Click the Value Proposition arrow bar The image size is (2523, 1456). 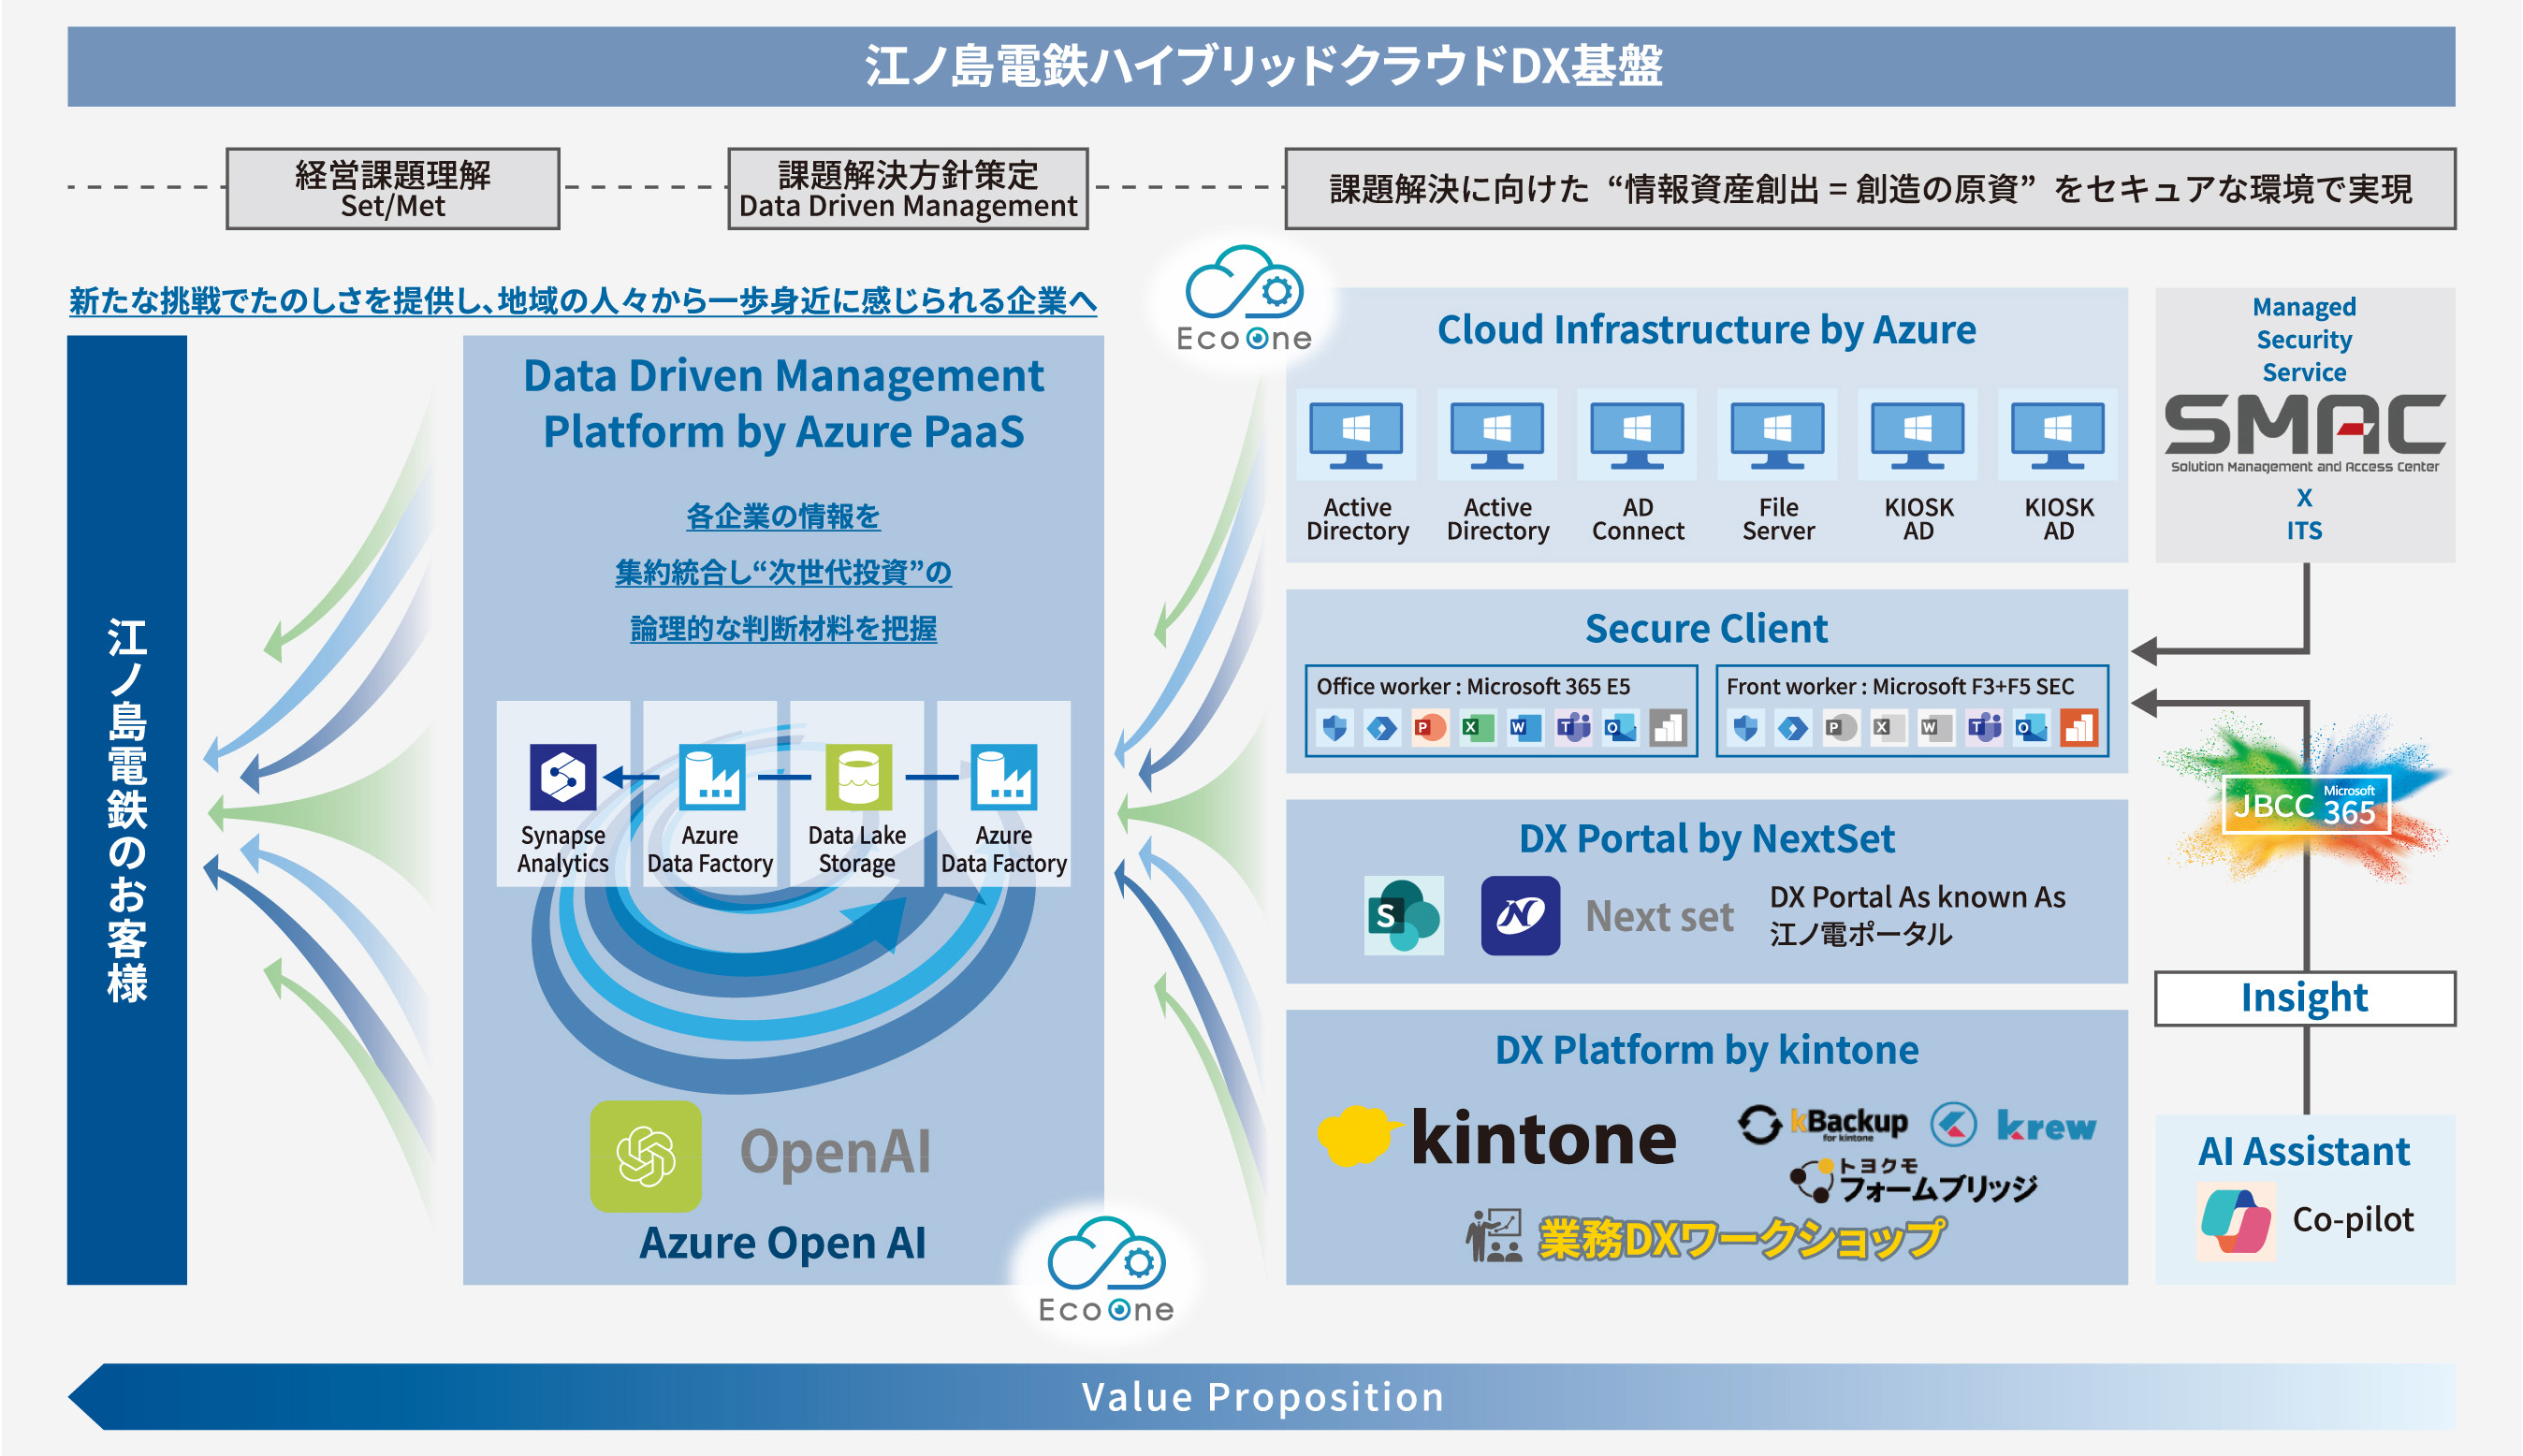click(x=1262, y=1396)
